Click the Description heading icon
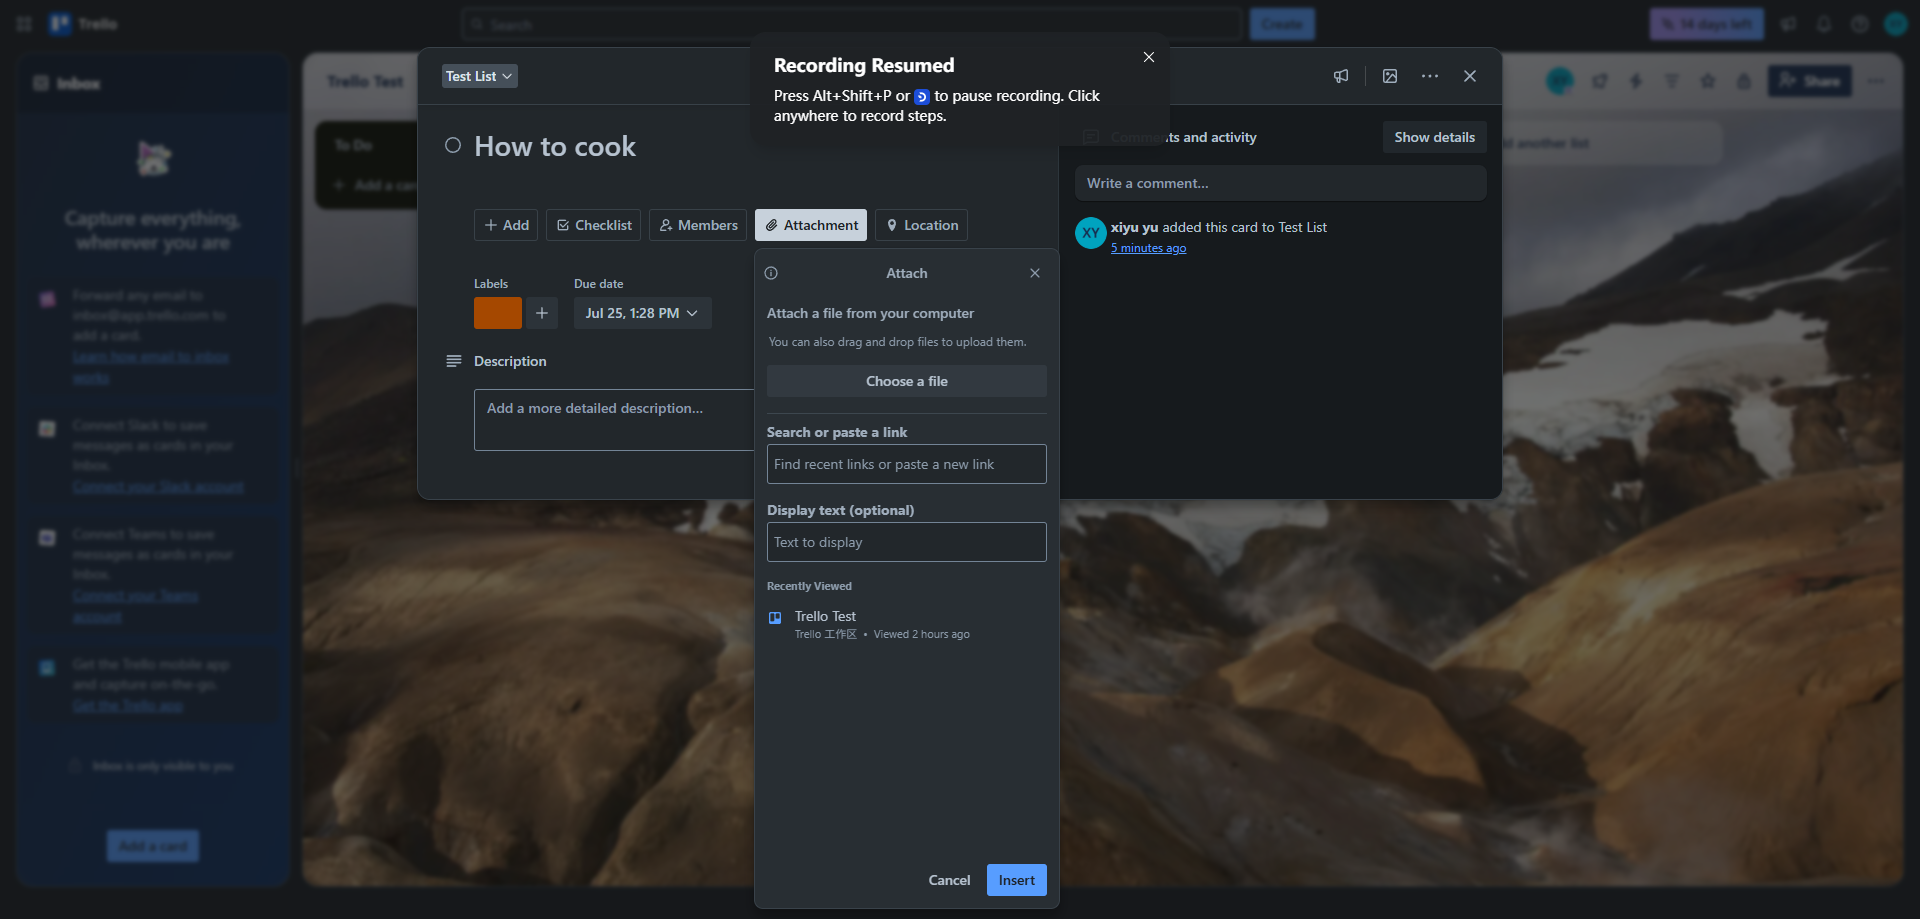This screenshot has width=1920, height=919. (454, 361)
